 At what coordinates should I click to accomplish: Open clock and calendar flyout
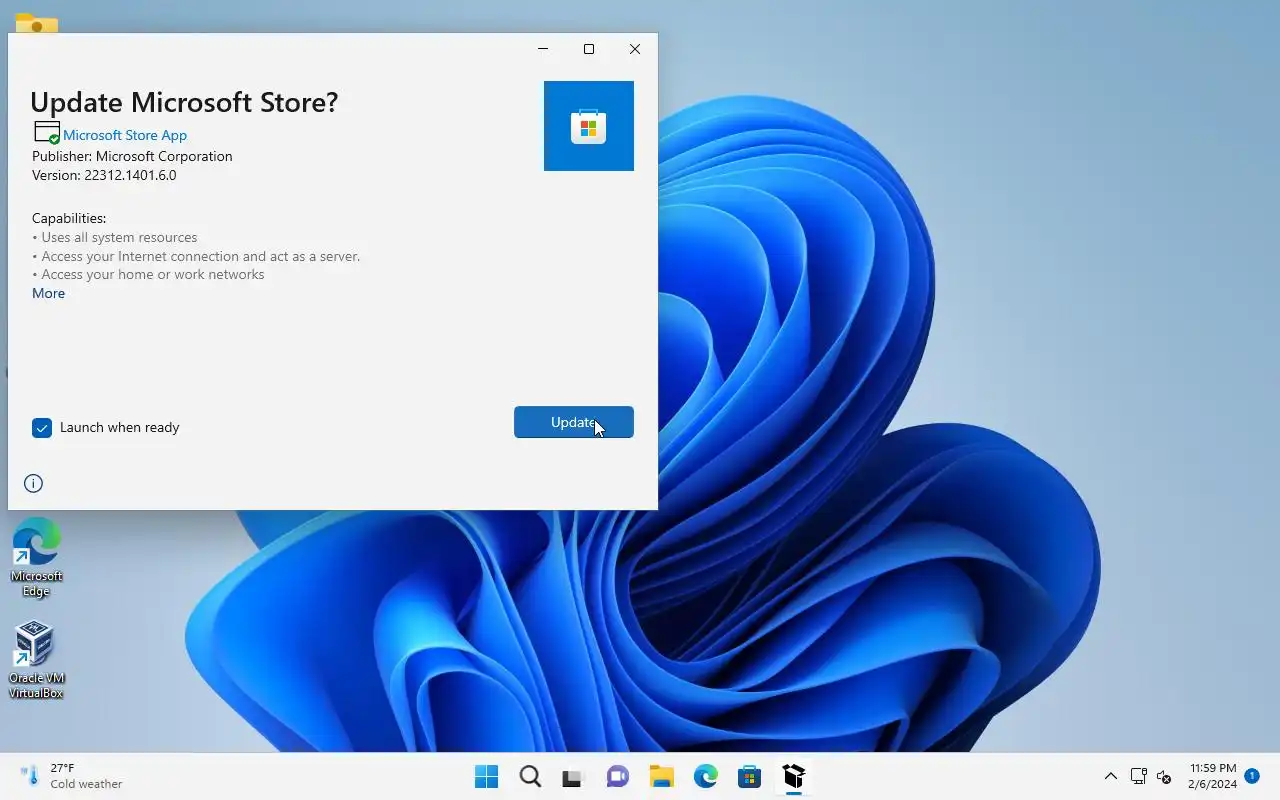pos(1212,776)
